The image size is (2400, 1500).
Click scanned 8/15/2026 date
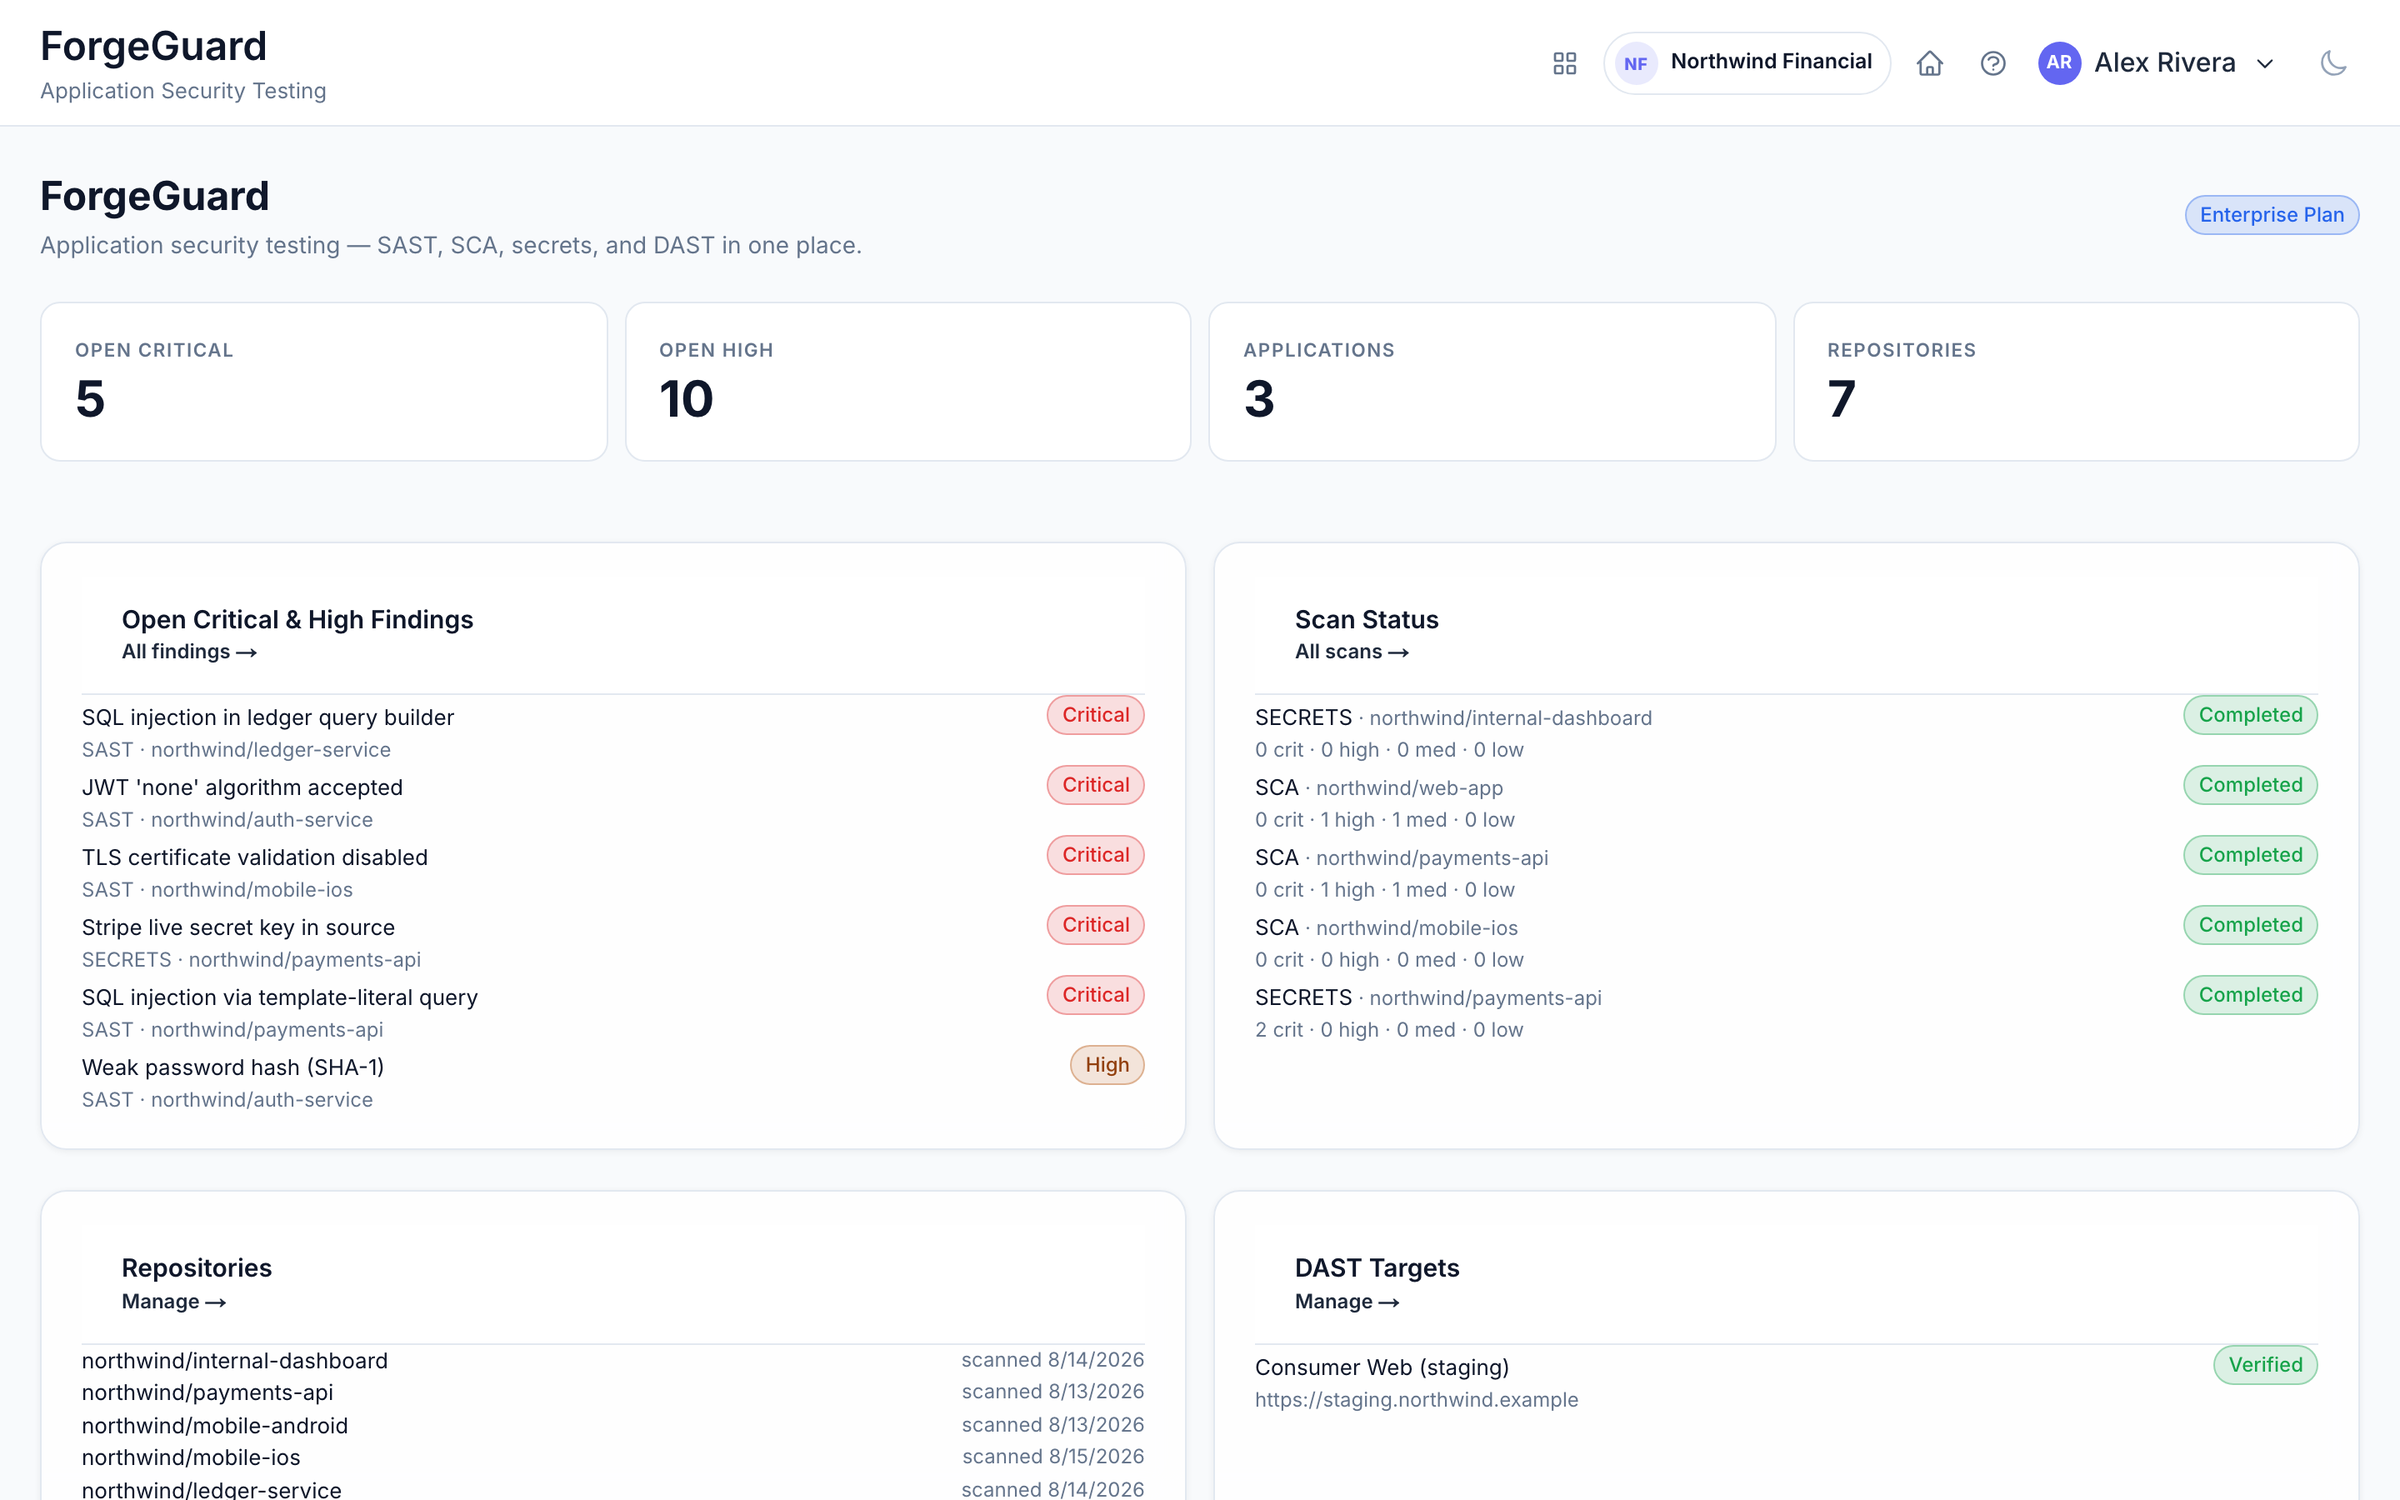(x=1053, y=1457)
